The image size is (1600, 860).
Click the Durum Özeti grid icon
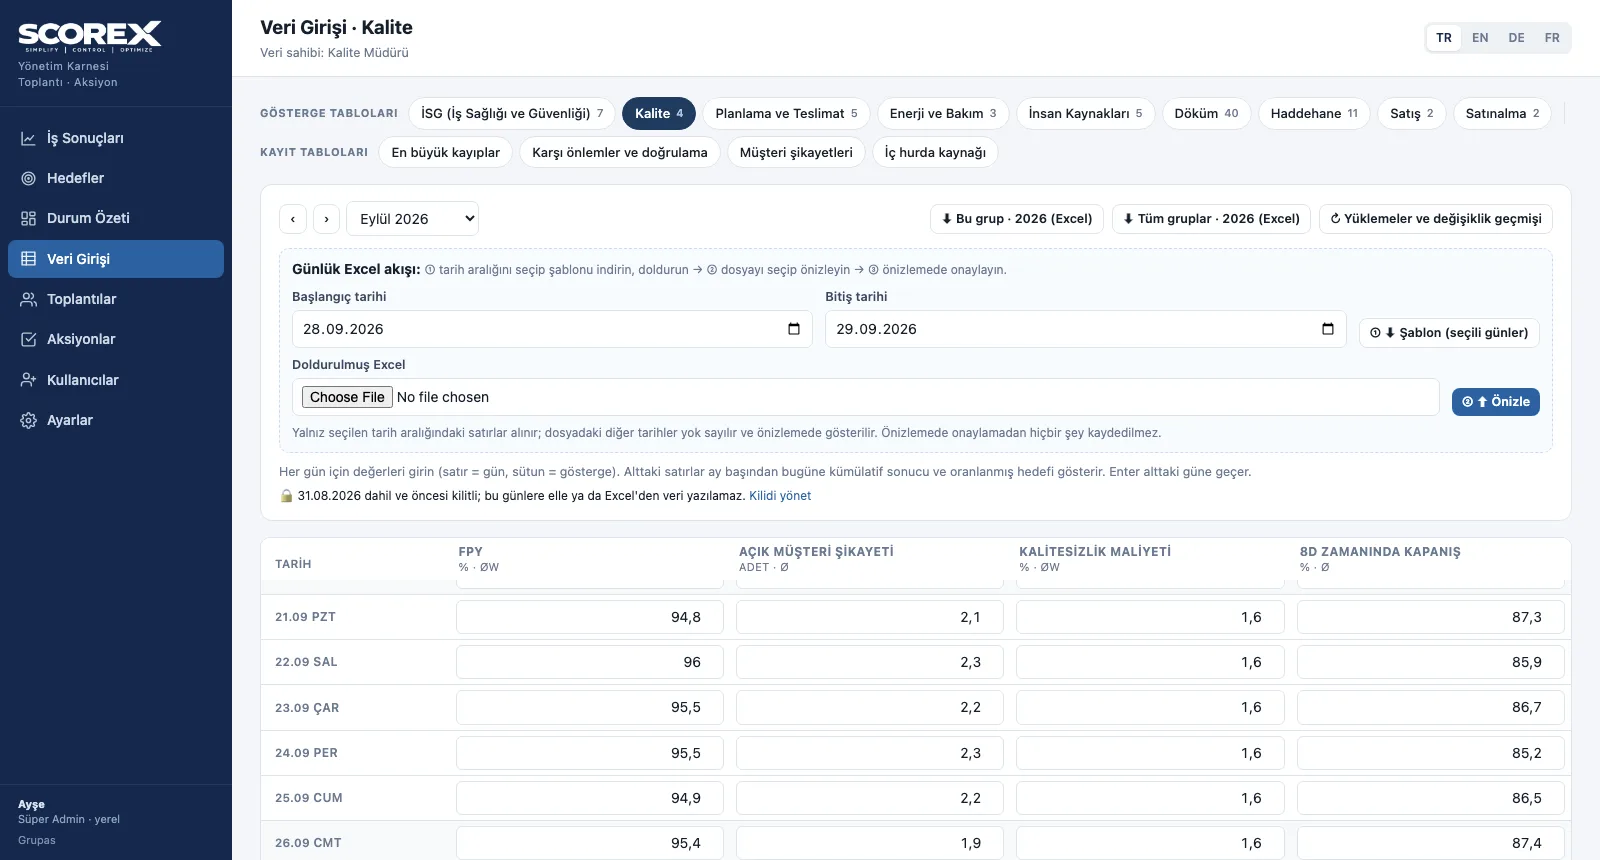click(29, 218)
